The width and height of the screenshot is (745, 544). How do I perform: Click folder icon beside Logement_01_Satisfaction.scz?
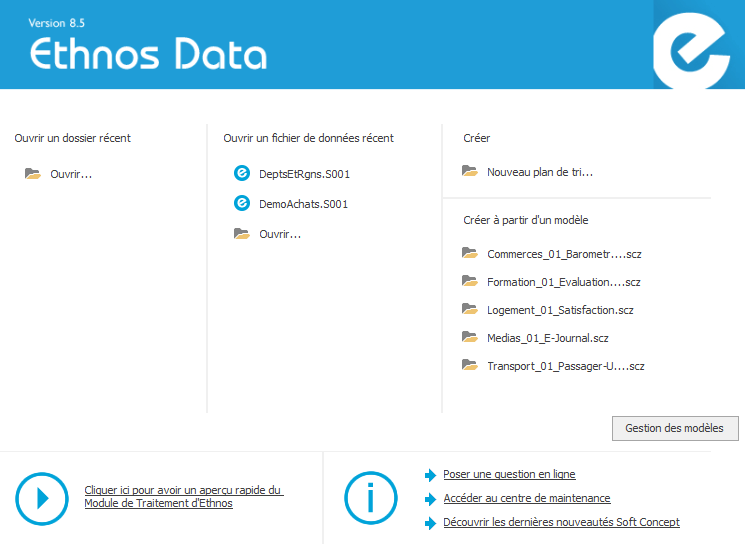click(470, 309)
